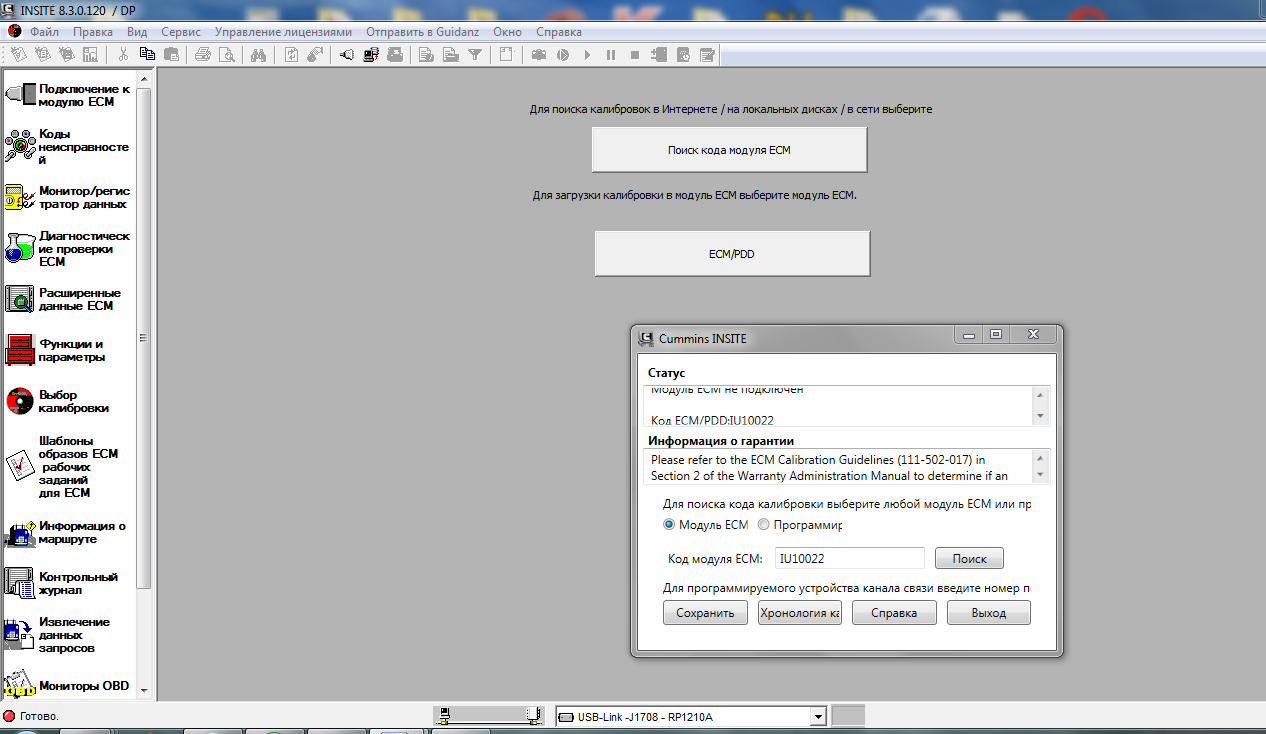Click the Сохранить button
The height and width of the screenshot is (734, 1266).
point(705,613)
